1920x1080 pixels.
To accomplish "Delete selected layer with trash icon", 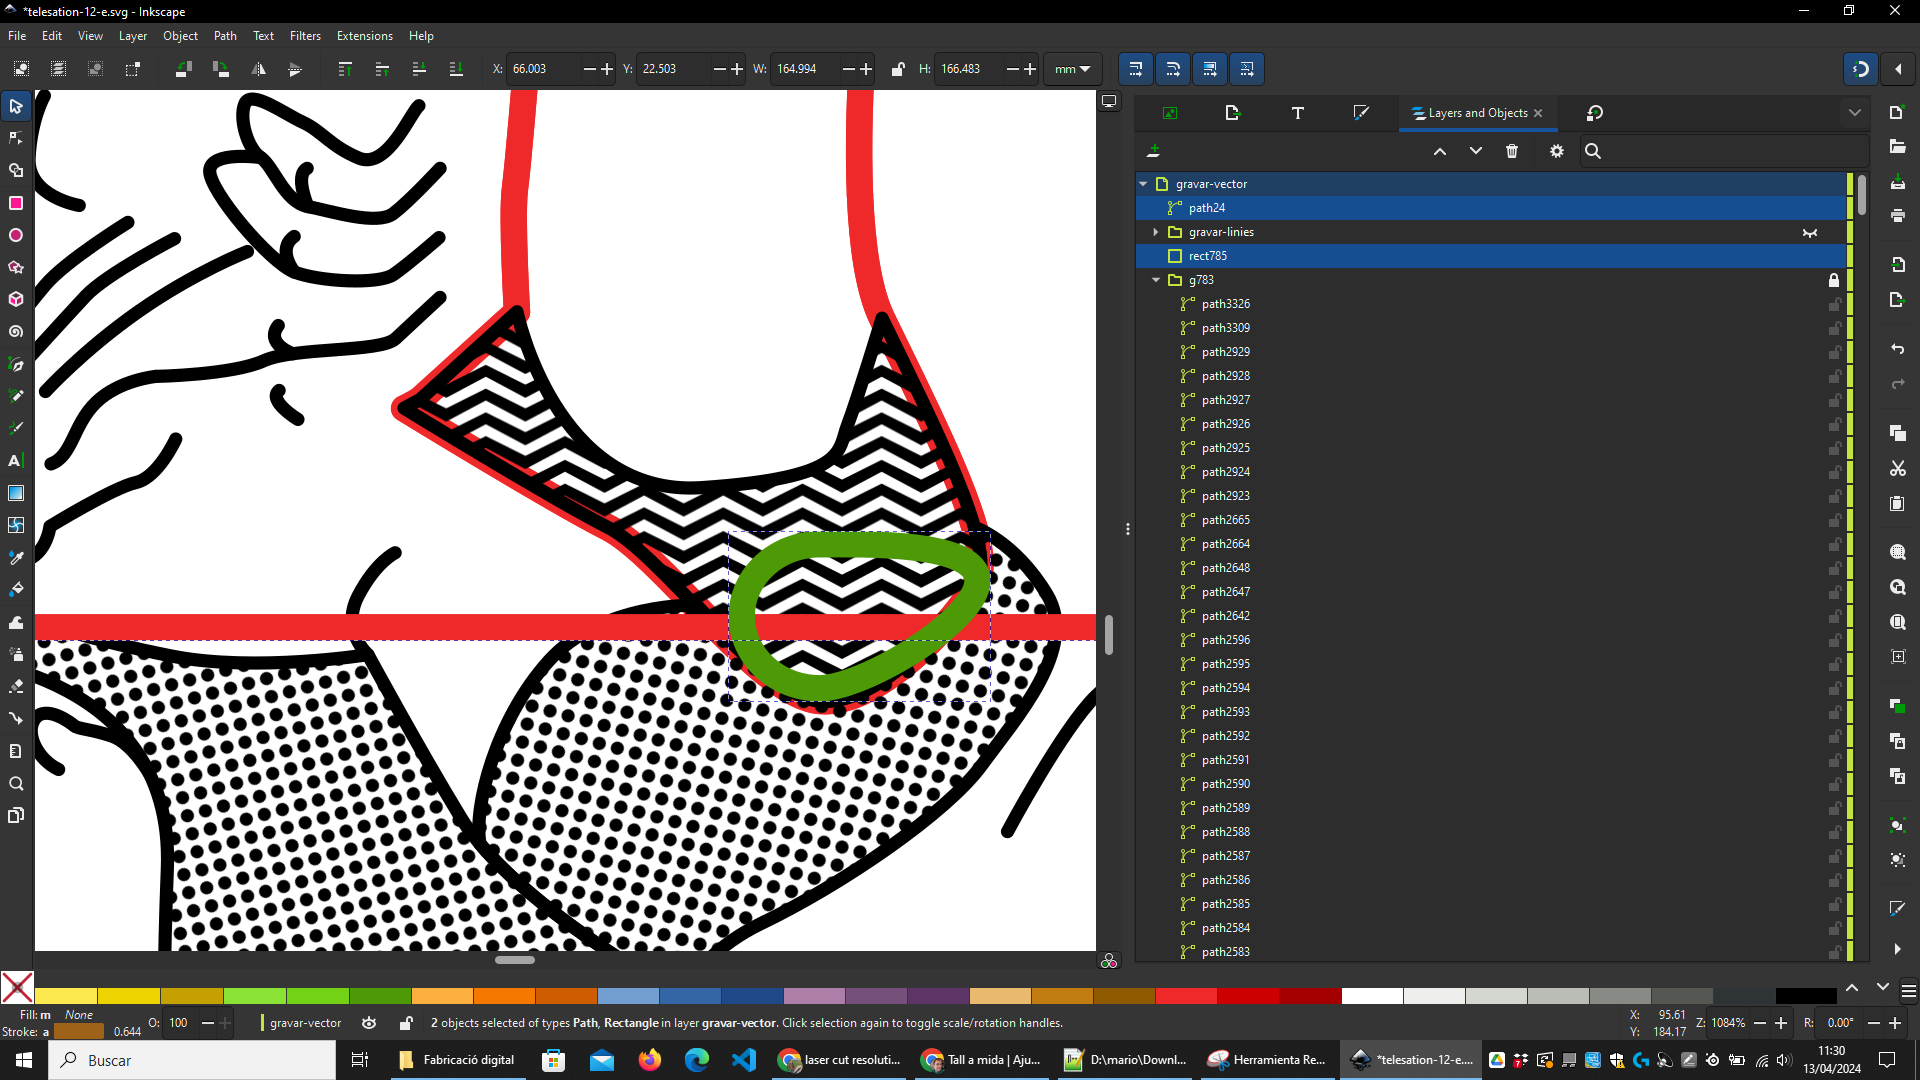I will point(1512,151).
